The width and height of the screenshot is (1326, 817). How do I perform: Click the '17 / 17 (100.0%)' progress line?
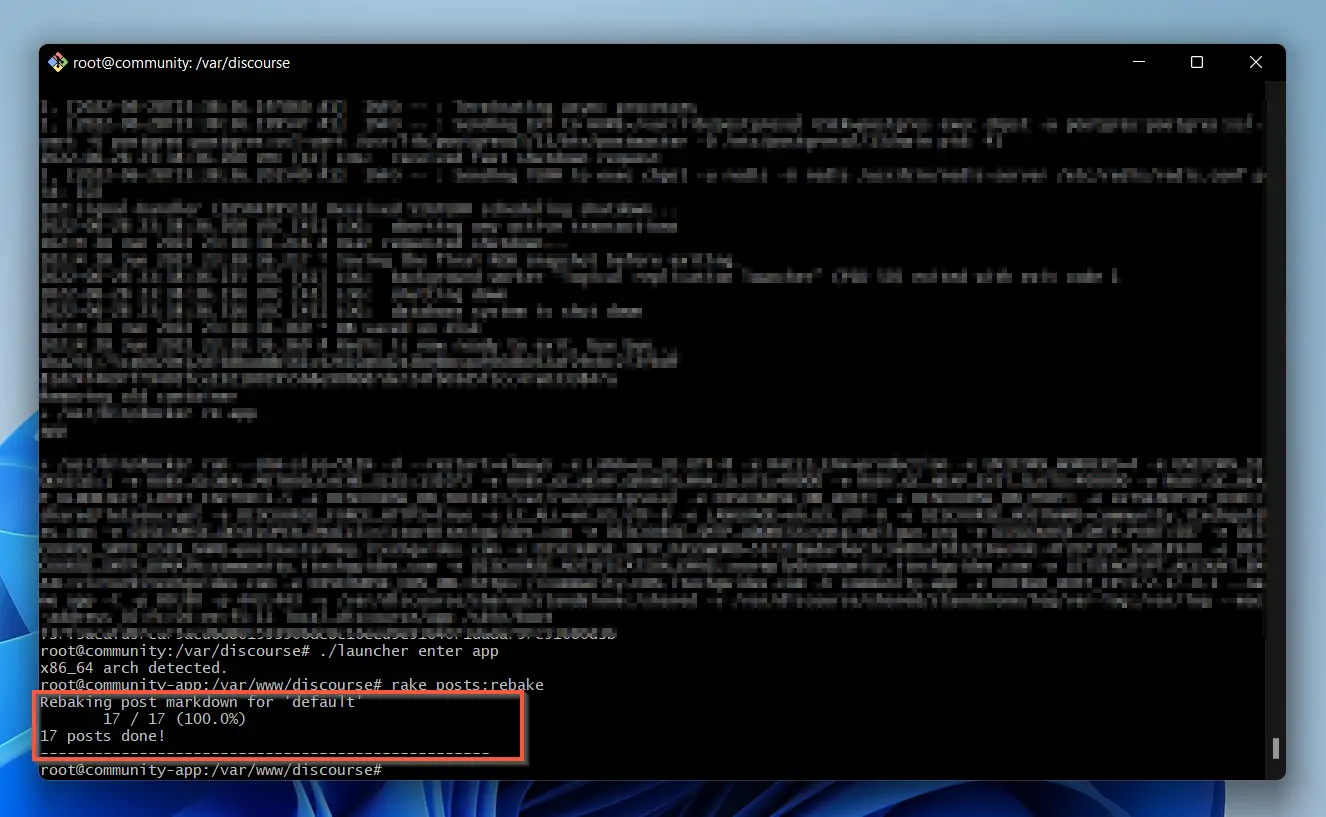pos(174,719)
